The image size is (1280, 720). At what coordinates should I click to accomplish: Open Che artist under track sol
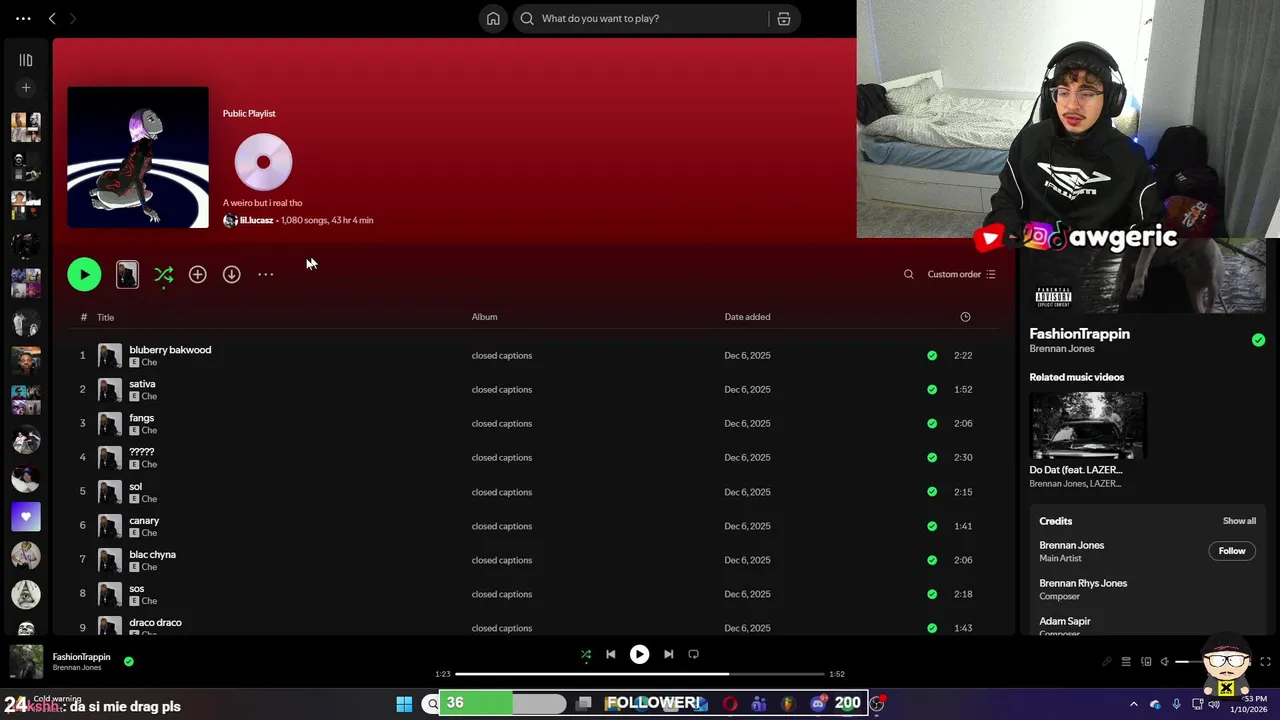[x=149, y=499]
